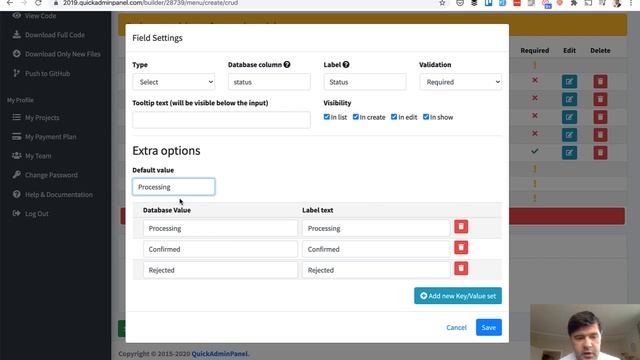Open the browser three-dot menu
640x360 pixels.
click(631, 3)
